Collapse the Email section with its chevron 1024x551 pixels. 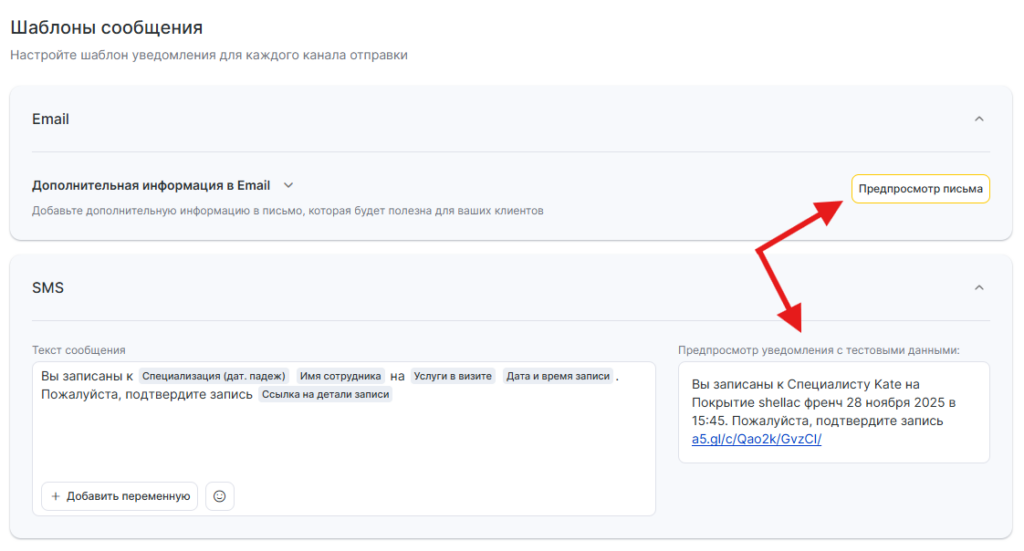point(979,119)
